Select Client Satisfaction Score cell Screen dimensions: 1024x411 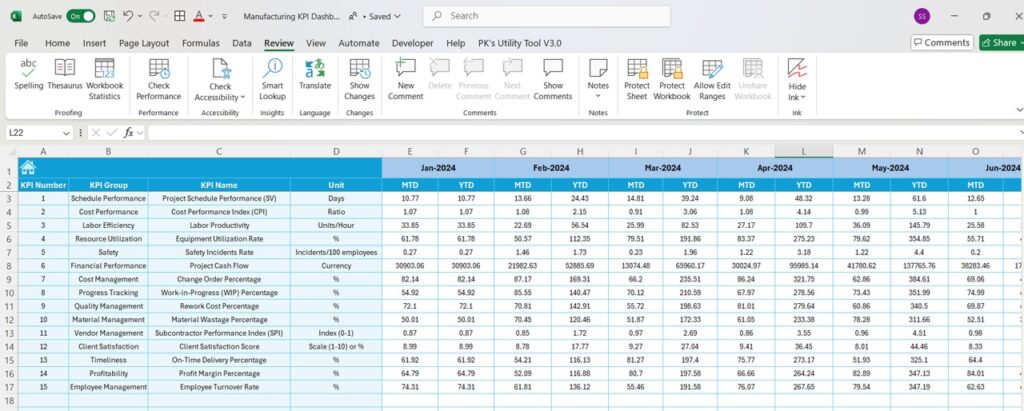pos(219,346)
